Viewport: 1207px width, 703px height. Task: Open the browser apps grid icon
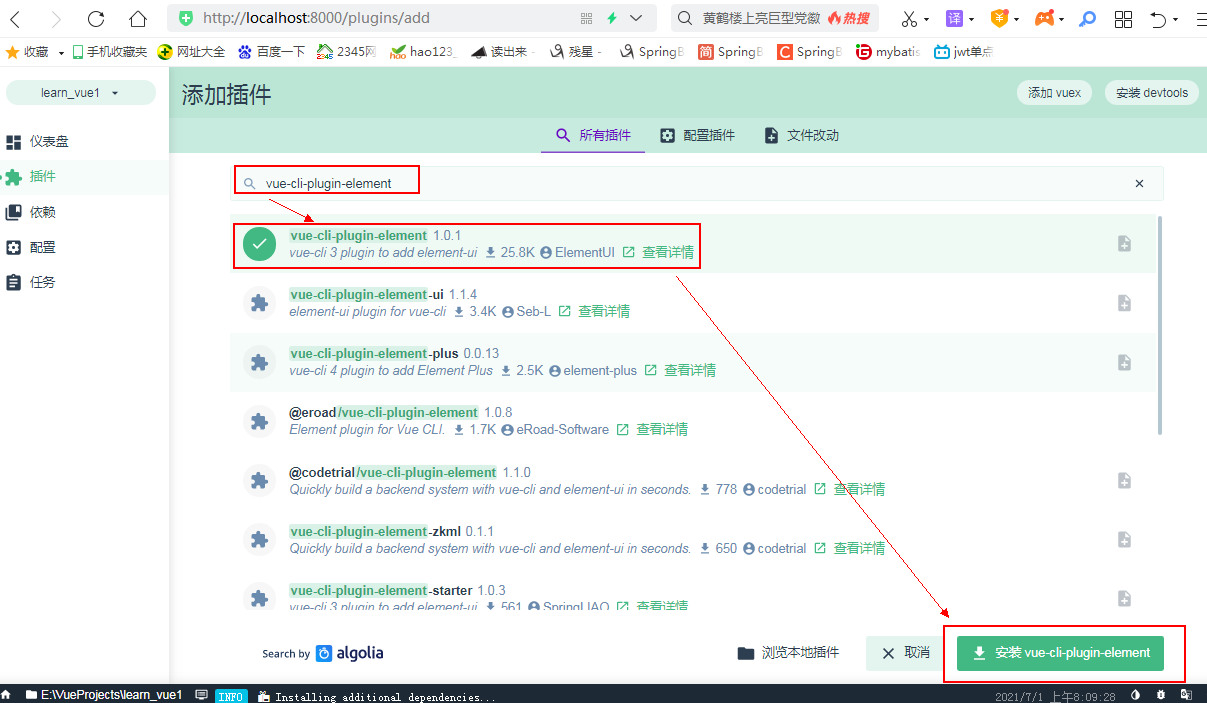pos(1123,19)
